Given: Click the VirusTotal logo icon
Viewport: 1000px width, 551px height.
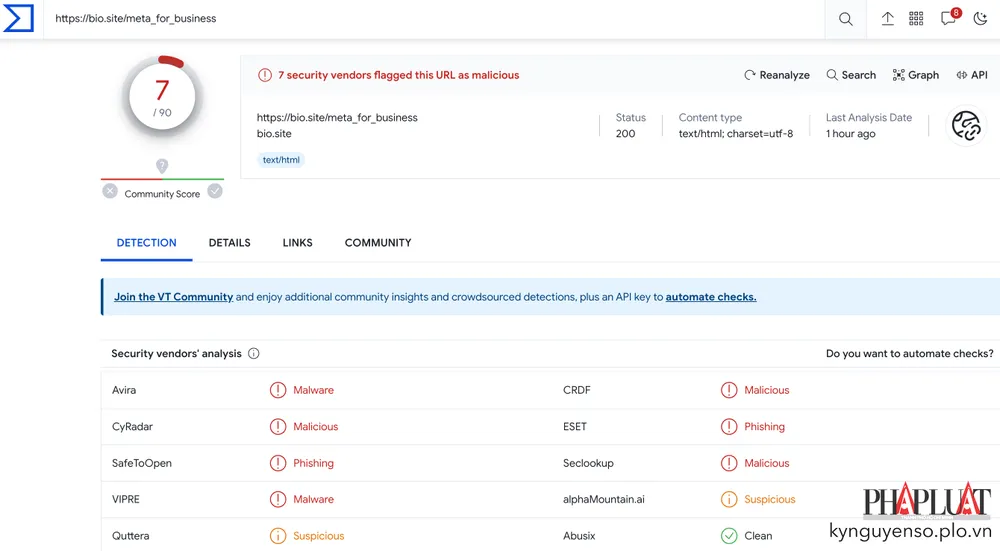Looking at the screenshot, I should 18,18.
